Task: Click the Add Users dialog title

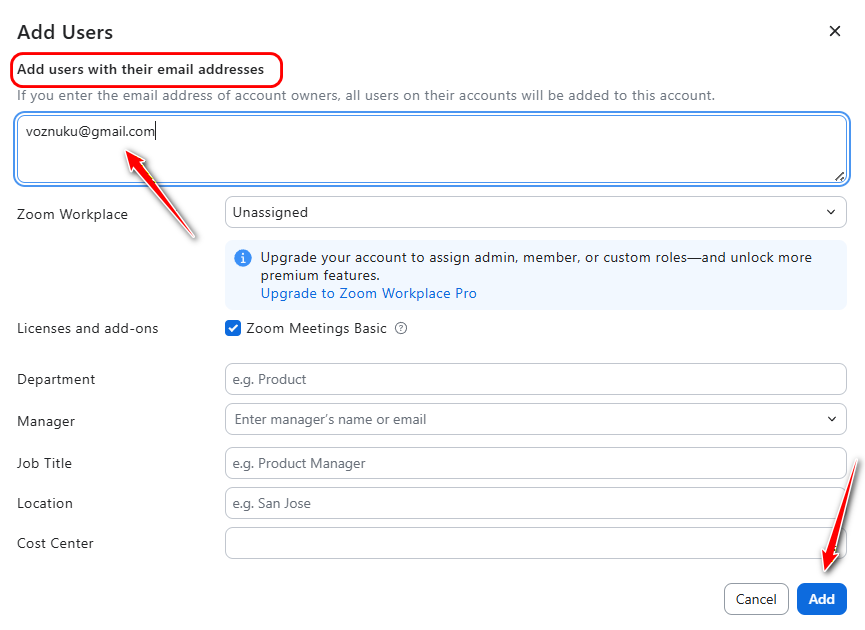Action: 65,32
